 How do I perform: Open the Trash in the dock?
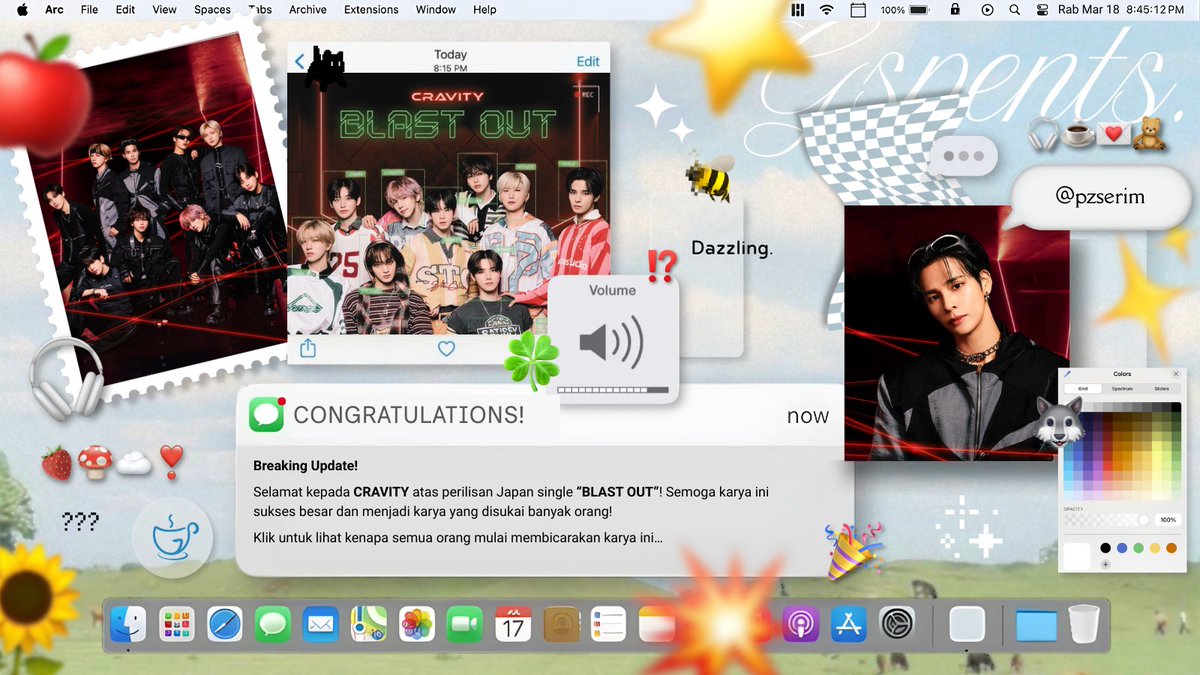[1084, 625]
